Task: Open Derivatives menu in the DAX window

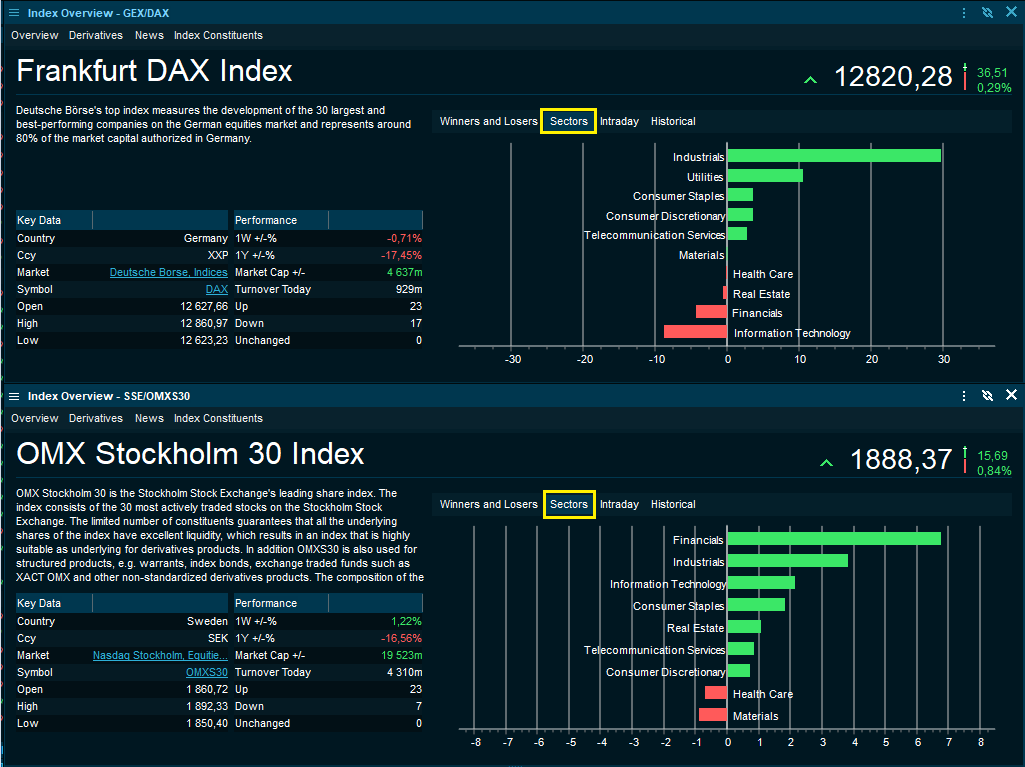Action: point(96,35)
